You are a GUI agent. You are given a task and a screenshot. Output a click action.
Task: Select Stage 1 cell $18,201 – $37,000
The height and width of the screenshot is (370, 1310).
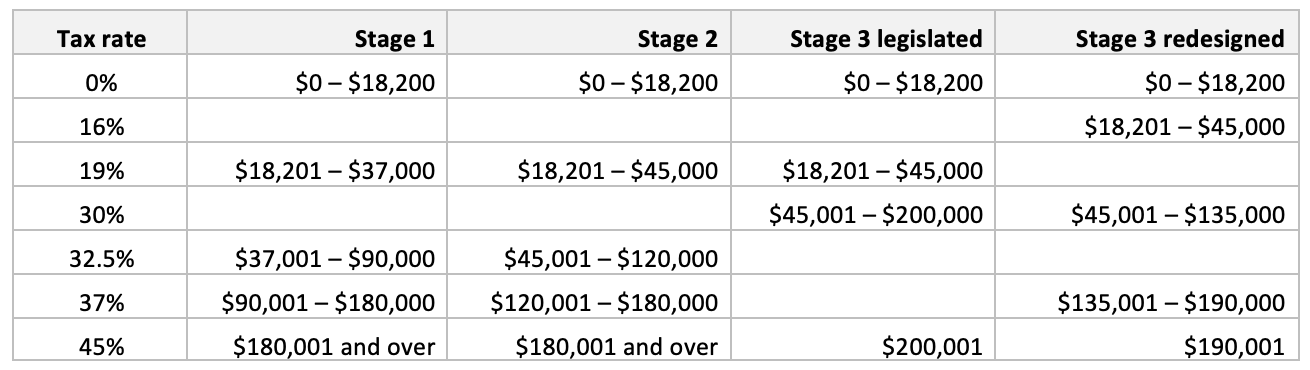tap(334, 171)
